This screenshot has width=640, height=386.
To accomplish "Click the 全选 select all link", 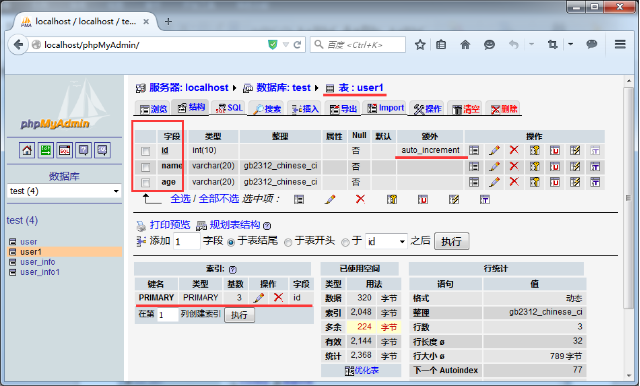I will coord(181,199).
